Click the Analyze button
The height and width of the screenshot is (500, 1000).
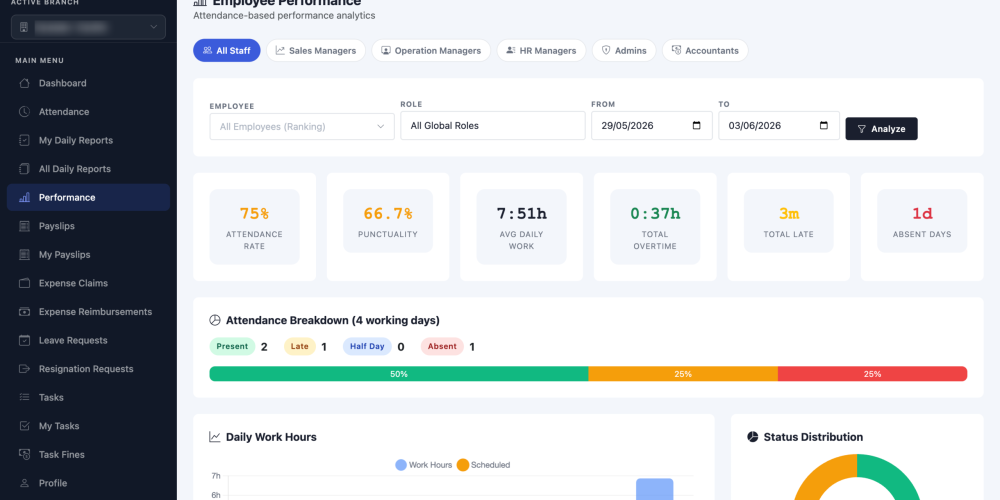click(881, 129)
